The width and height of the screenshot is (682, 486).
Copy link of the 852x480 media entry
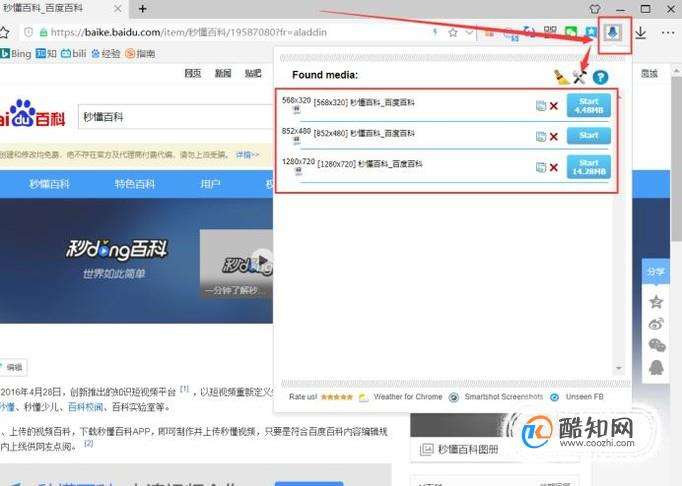pos(541,137)
